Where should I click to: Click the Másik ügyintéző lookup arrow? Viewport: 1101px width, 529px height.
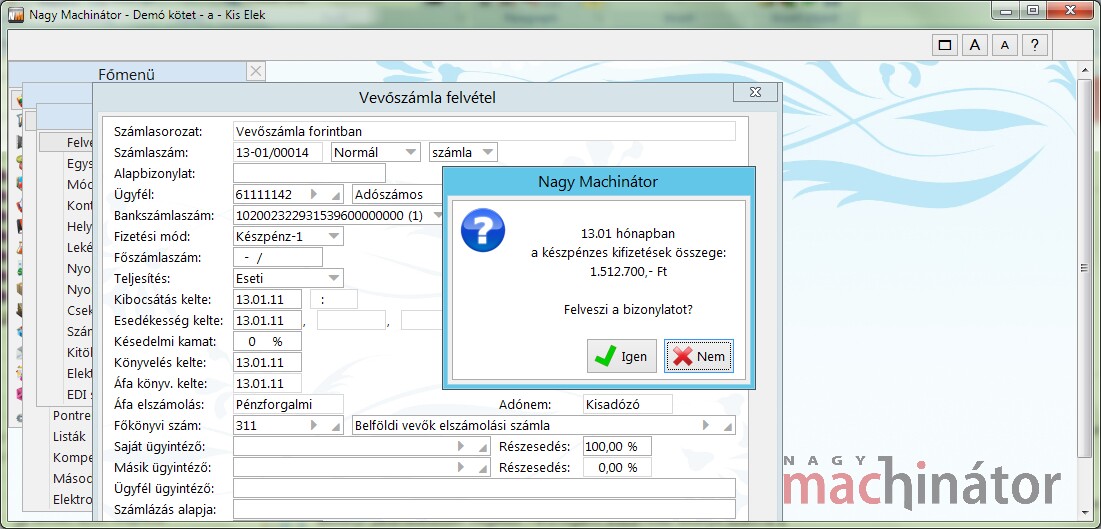coord(461,467)
